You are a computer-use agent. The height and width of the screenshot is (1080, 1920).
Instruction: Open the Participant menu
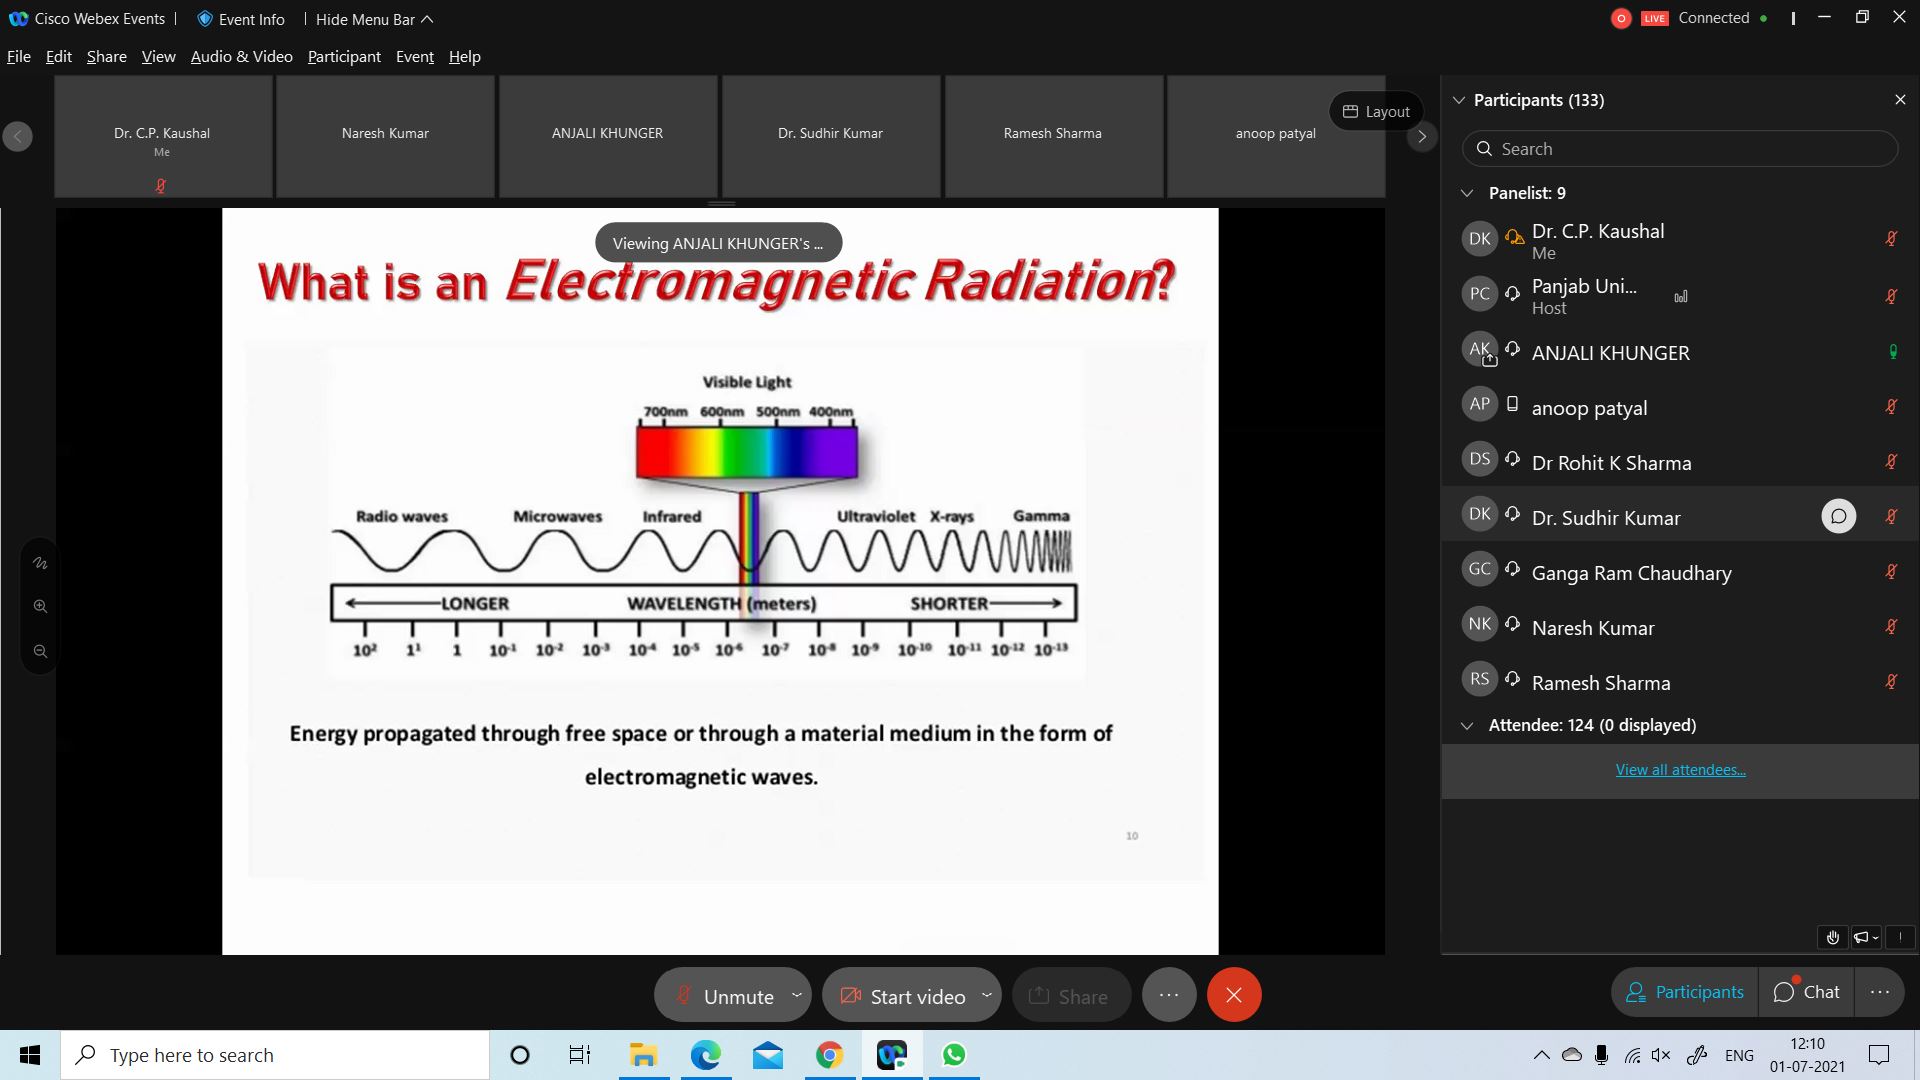(x=344, y=56)
